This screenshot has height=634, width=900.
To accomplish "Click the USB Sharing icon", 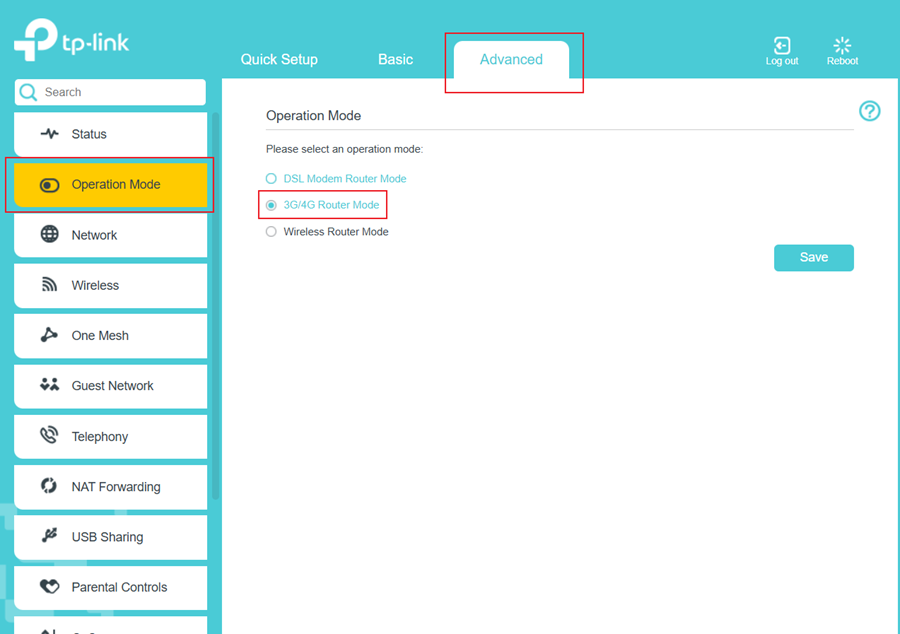I will 49,536.
